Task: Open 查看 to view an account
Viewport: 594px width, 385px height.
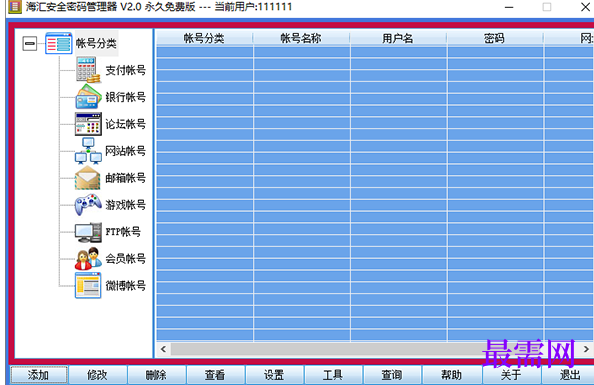Action: [216, 375]
